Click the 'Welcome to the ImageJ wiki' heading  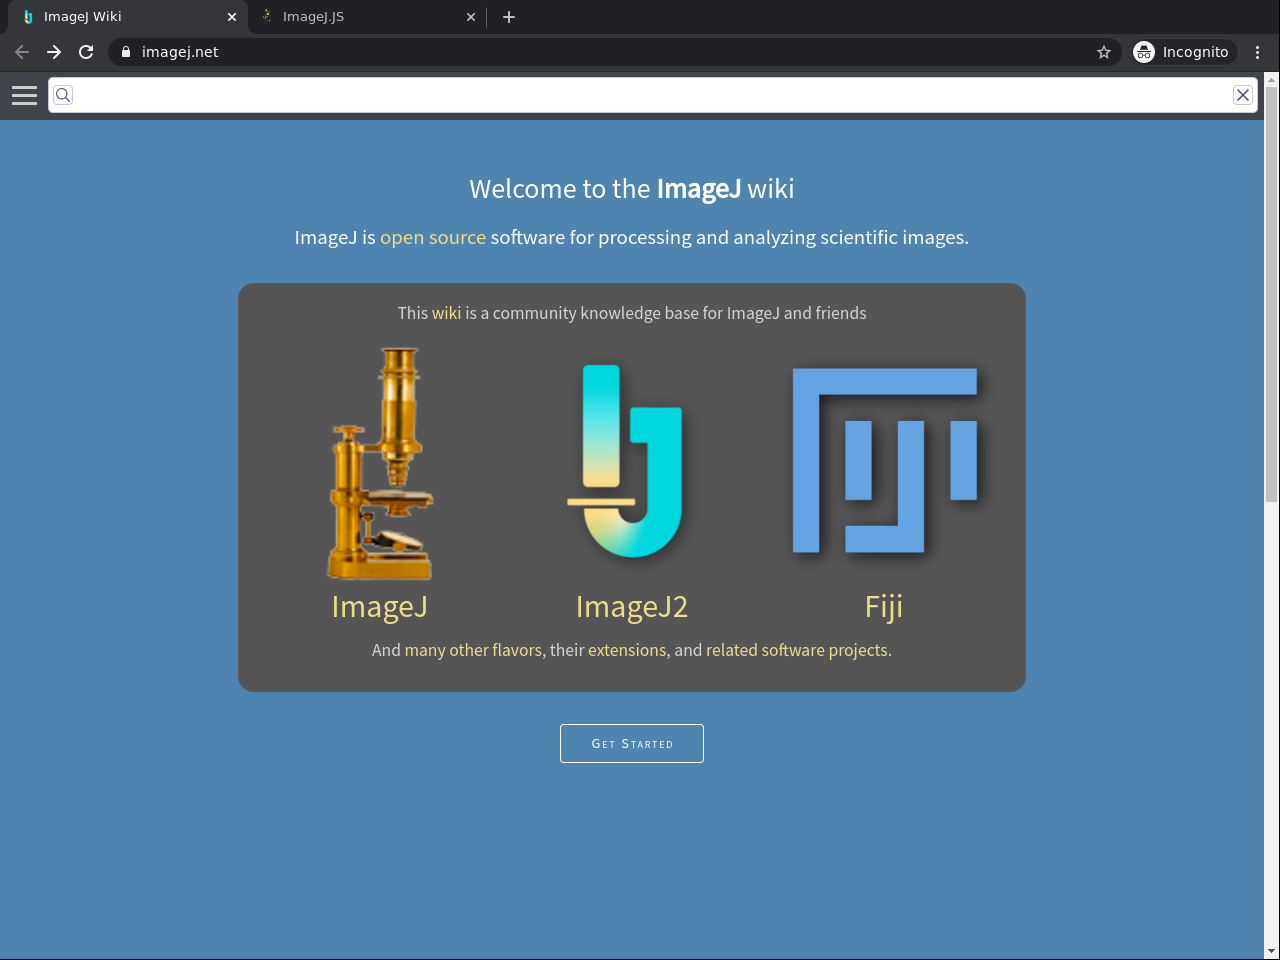point(632,189)
